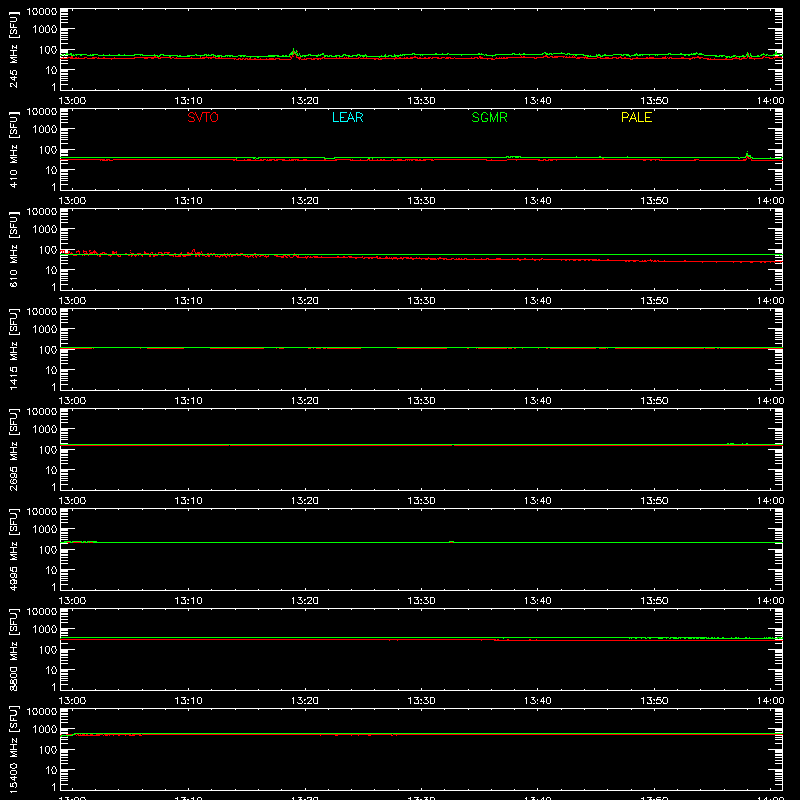Click the 10000 tick on the 4995 MHz axis
Image resolution: width=800 pixels, height=800 pixels.
tap(42, 512)
